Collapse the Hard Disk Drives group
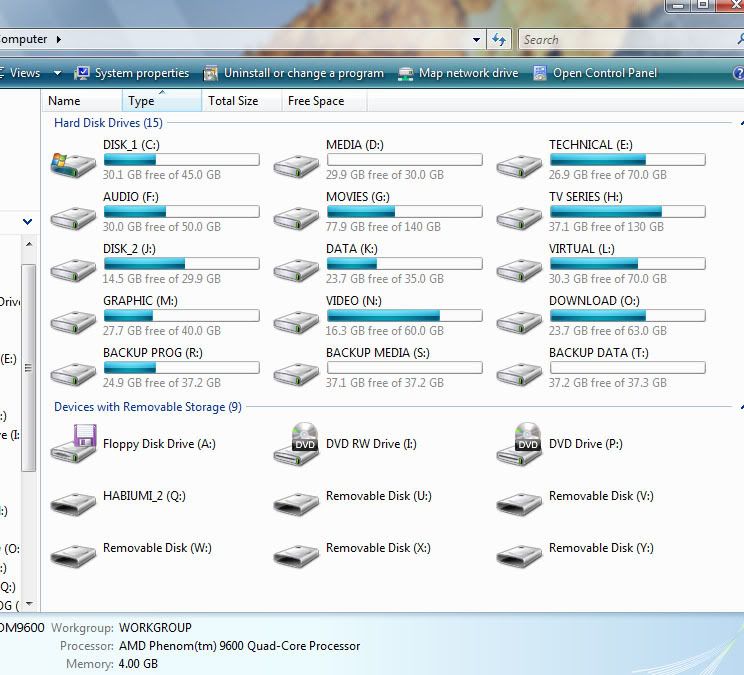This screenshot has width=744, height=675. point(739,123)
